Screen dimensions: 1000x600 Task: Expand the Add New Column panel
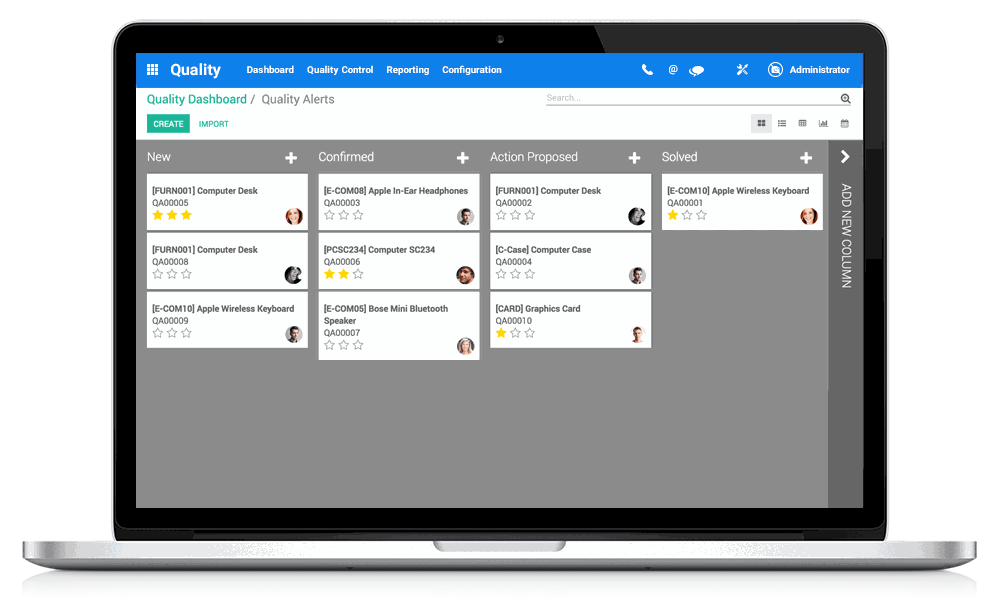point(845,157)
